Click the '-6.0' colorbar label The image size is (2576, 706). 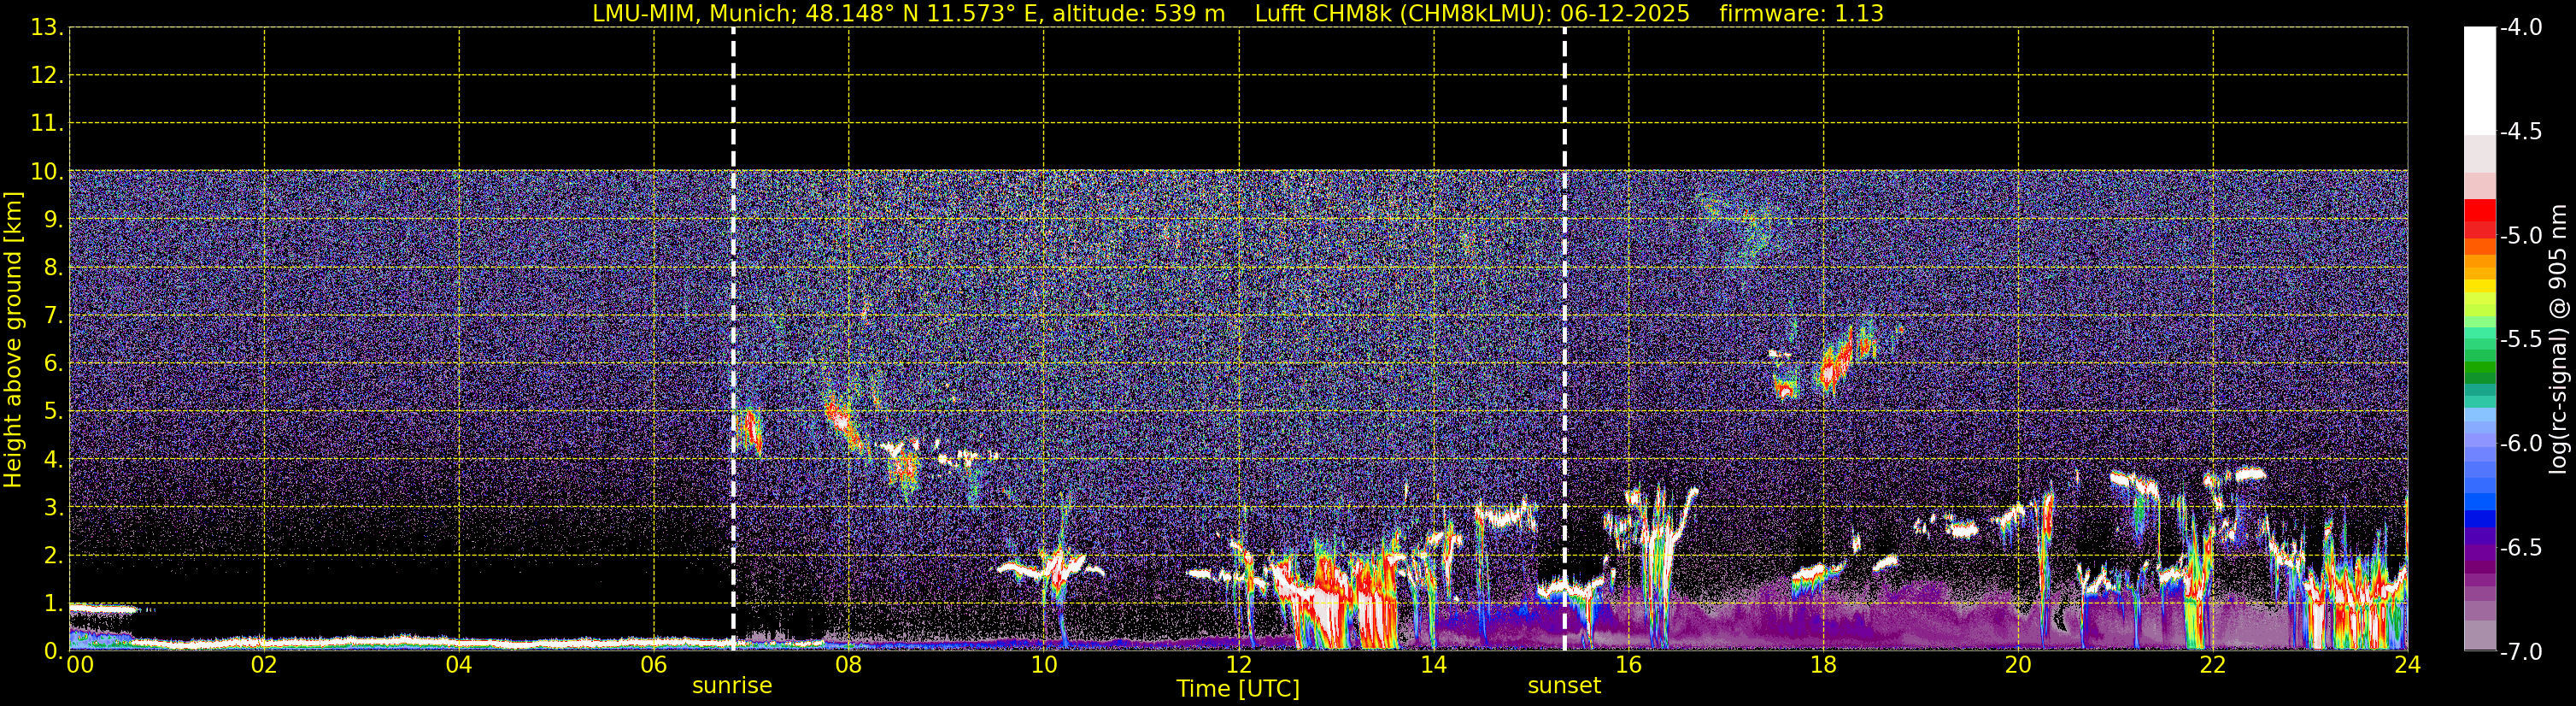tap(2521, 444)
